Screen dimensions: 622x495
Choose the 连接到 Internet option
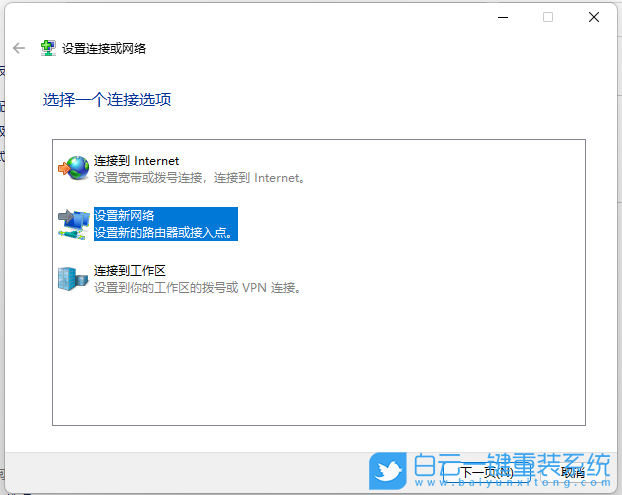coord(136,161)
